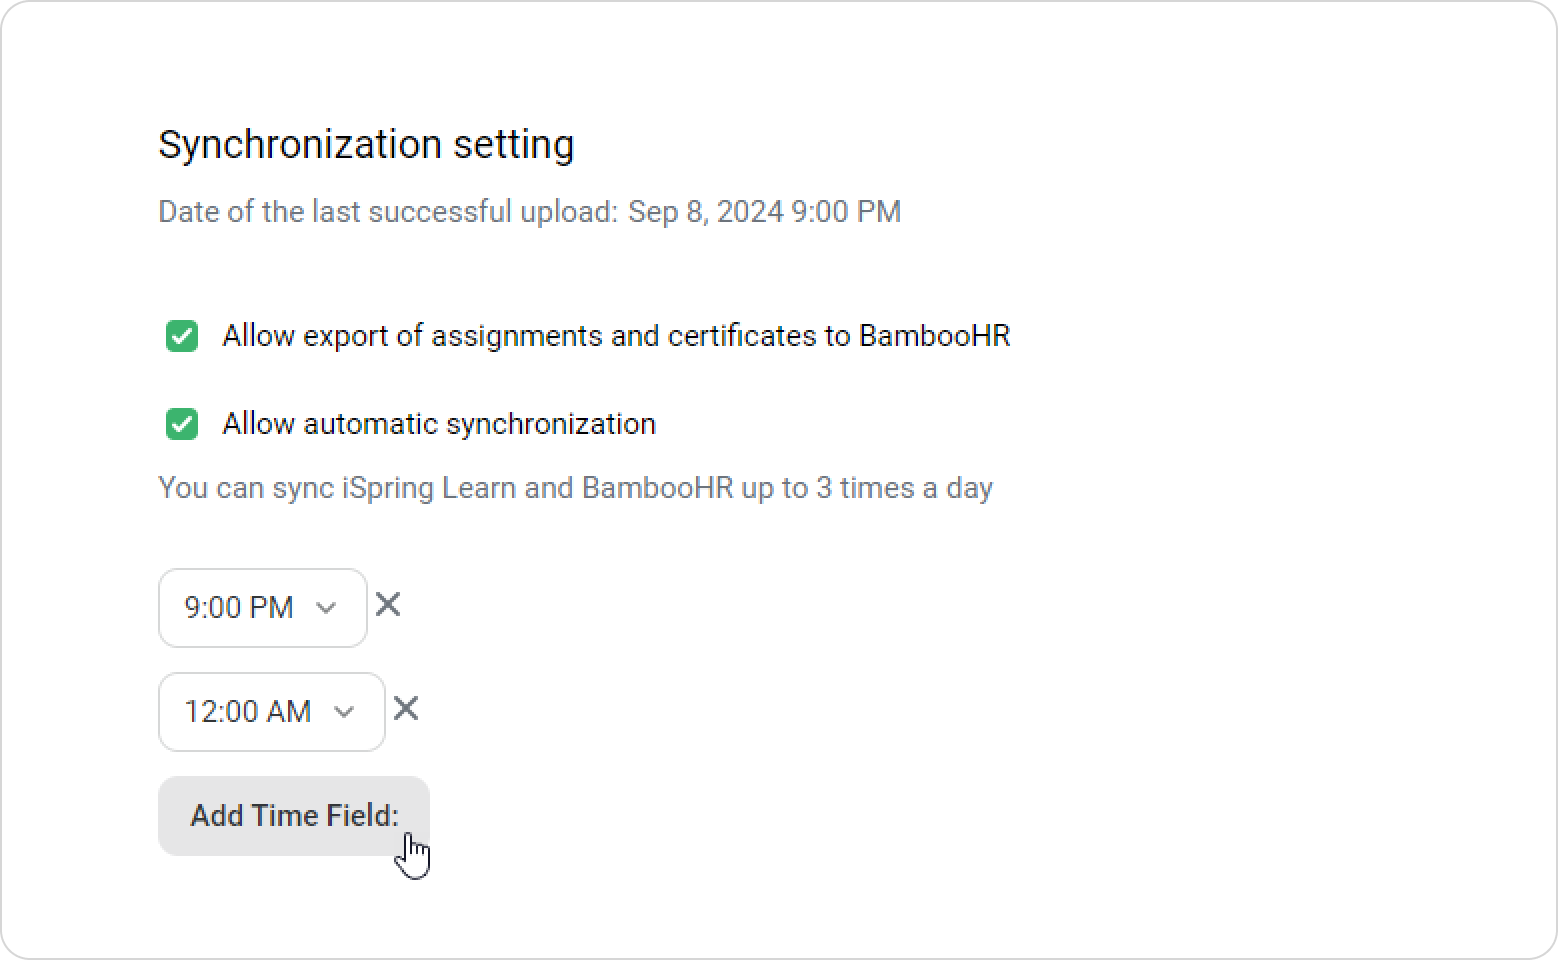Click the chevron in the 12:00 AM field

(x=344, y=712)
